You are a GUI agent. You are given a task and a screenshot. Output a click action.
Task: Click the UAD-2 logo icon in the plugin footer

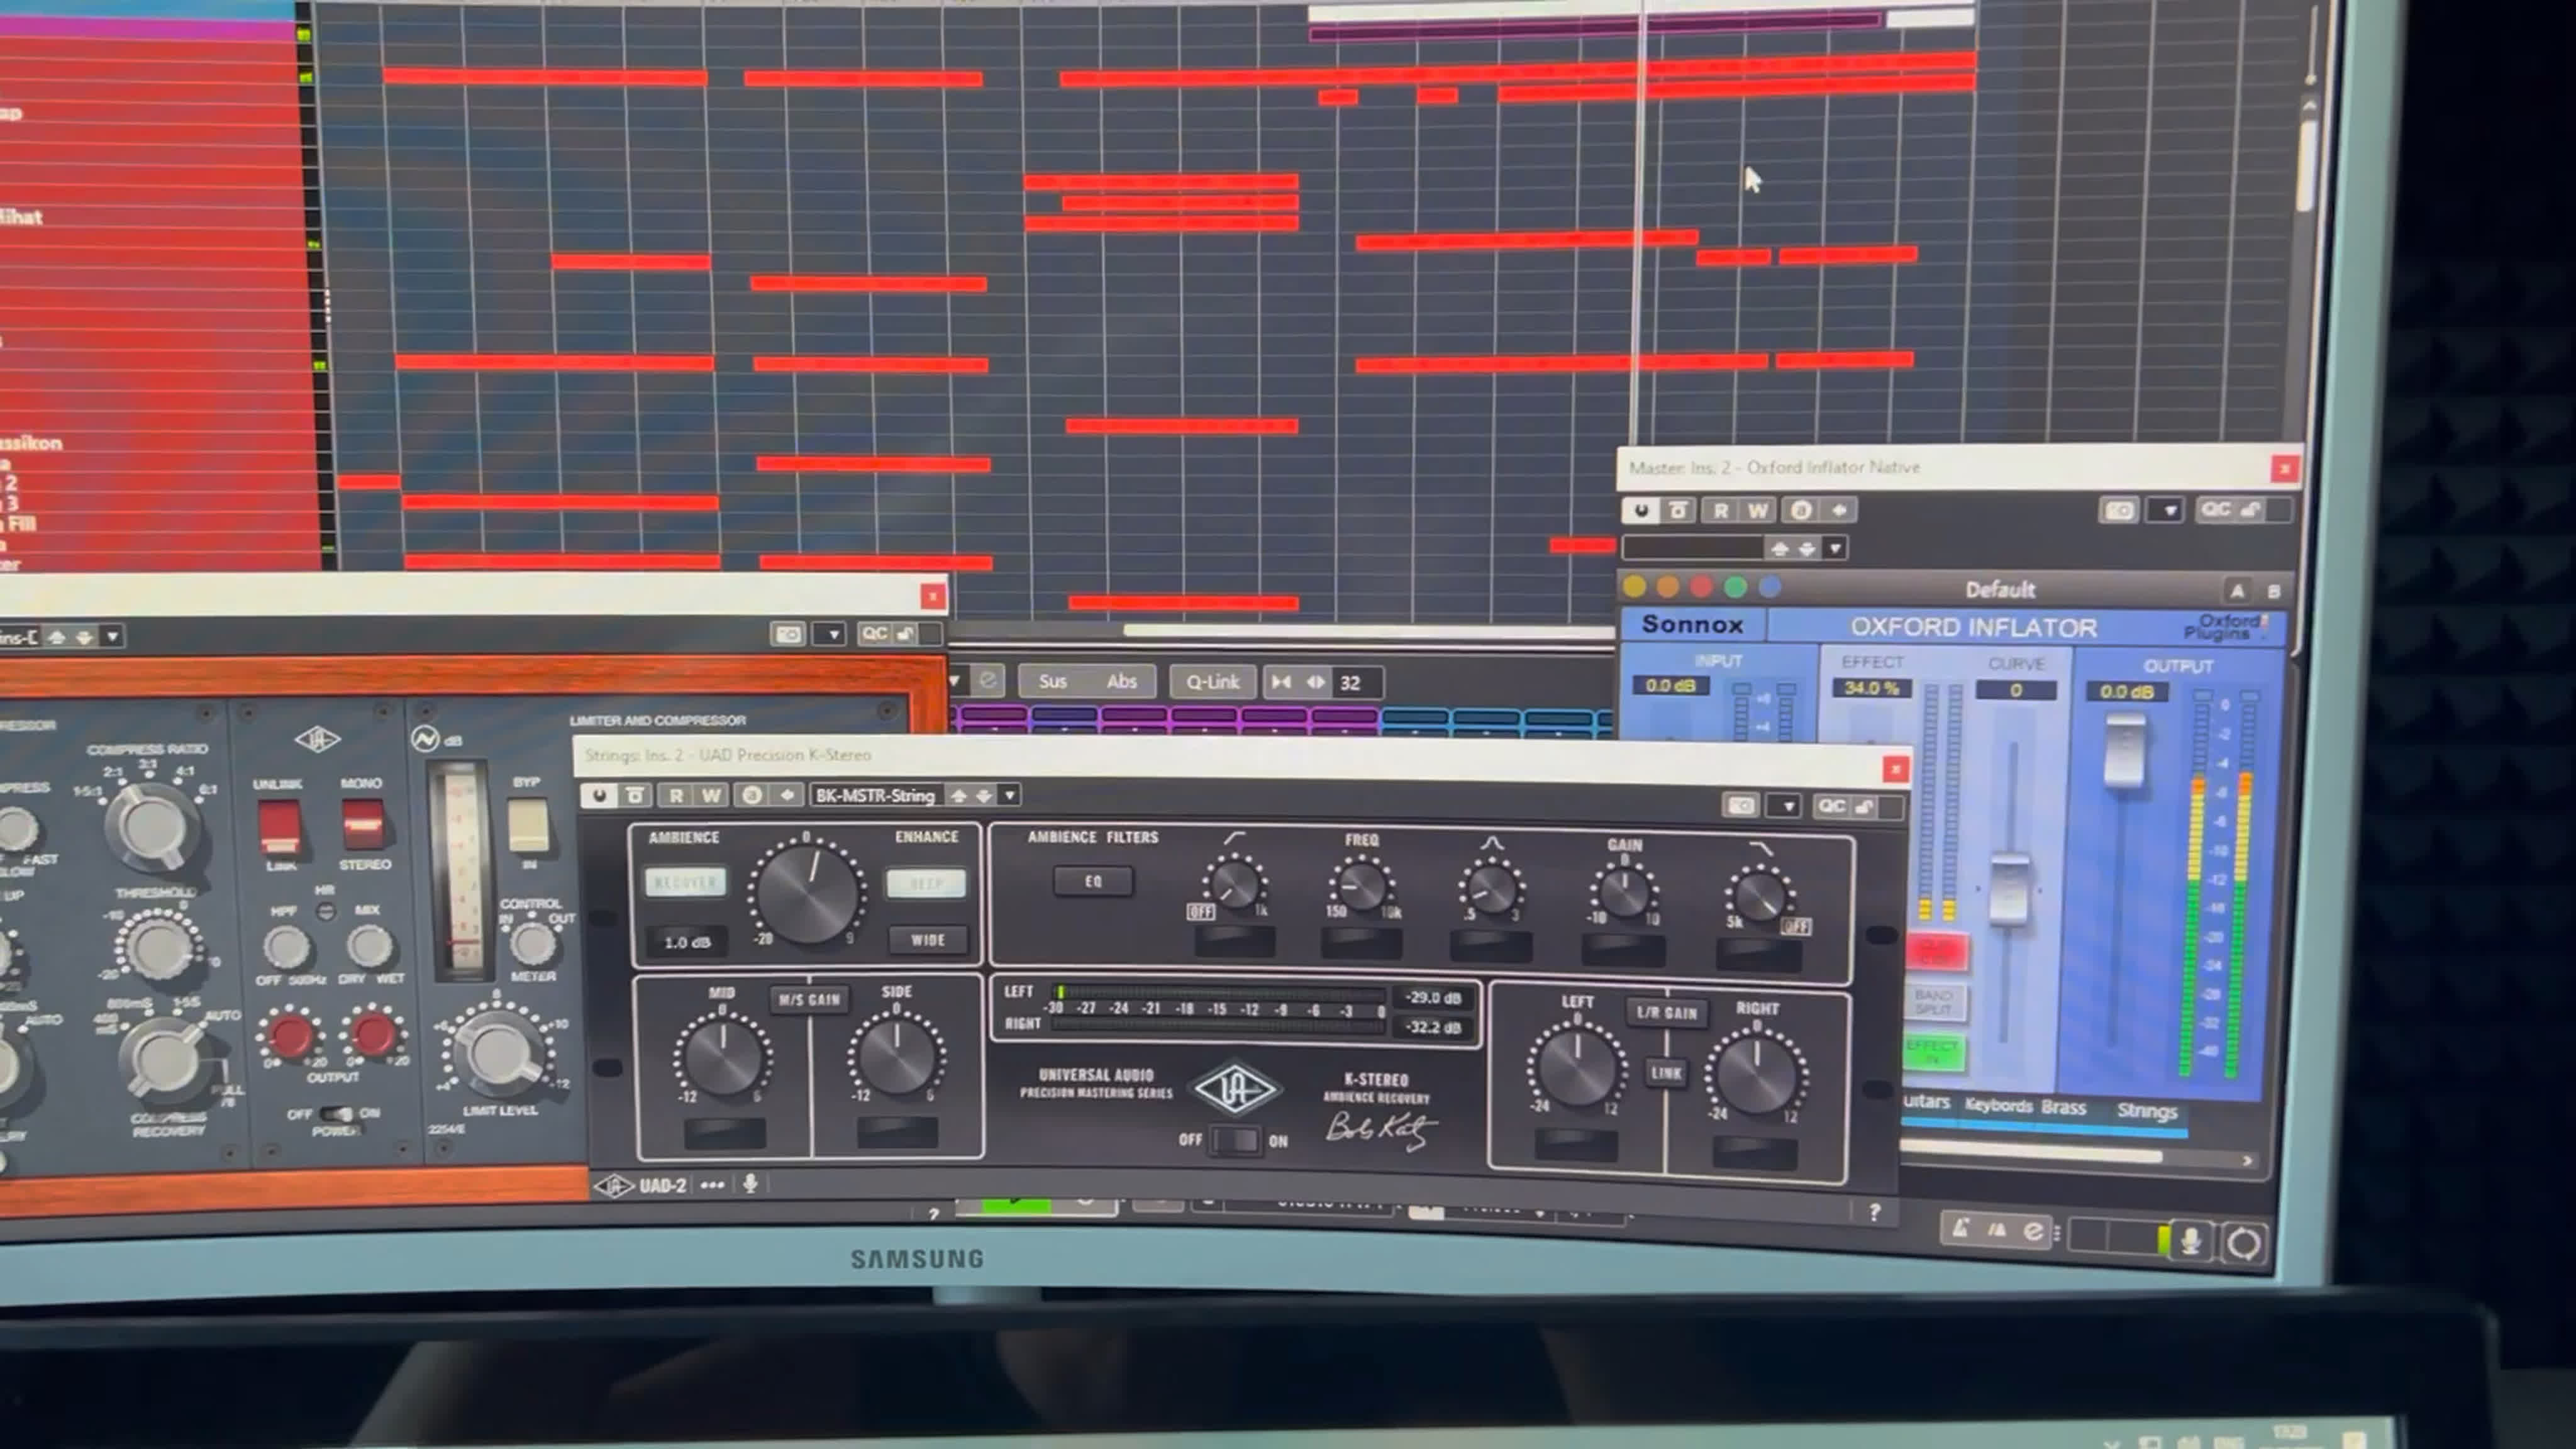[613, 1186]
